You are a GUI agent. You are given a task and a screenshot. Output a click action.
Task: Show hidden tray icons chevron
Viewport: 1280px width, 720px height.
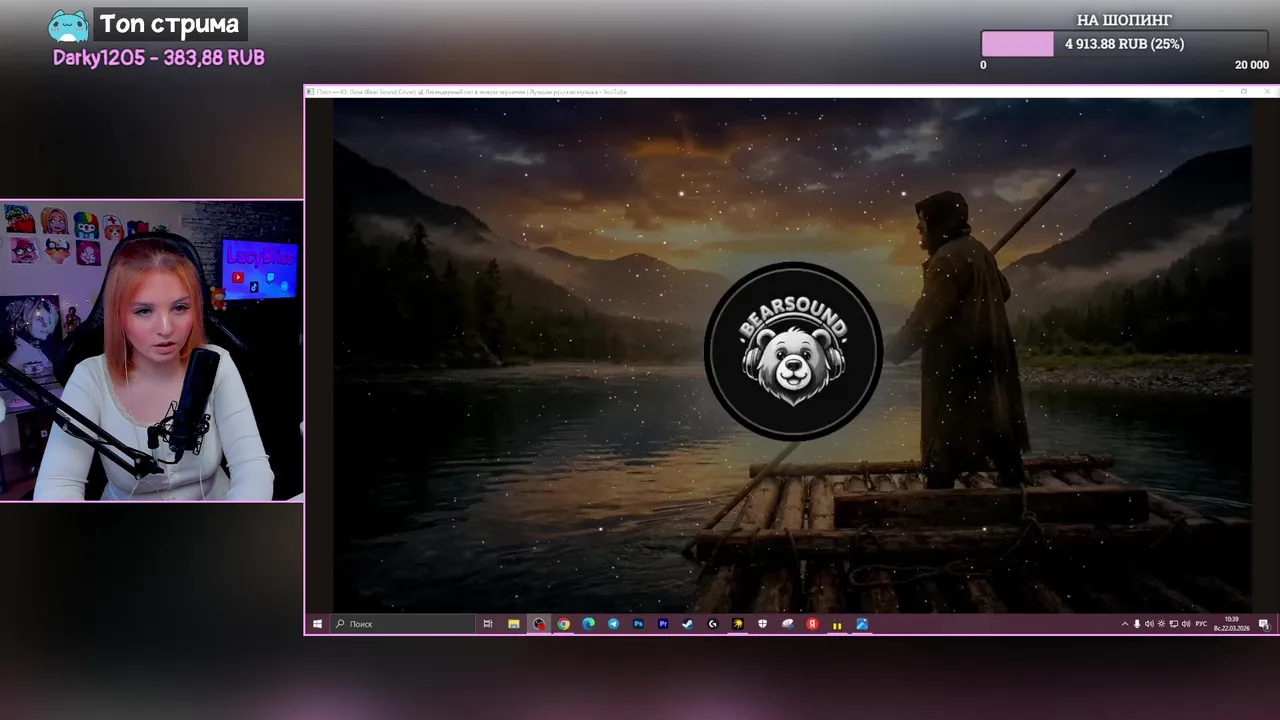point(1125,624)
